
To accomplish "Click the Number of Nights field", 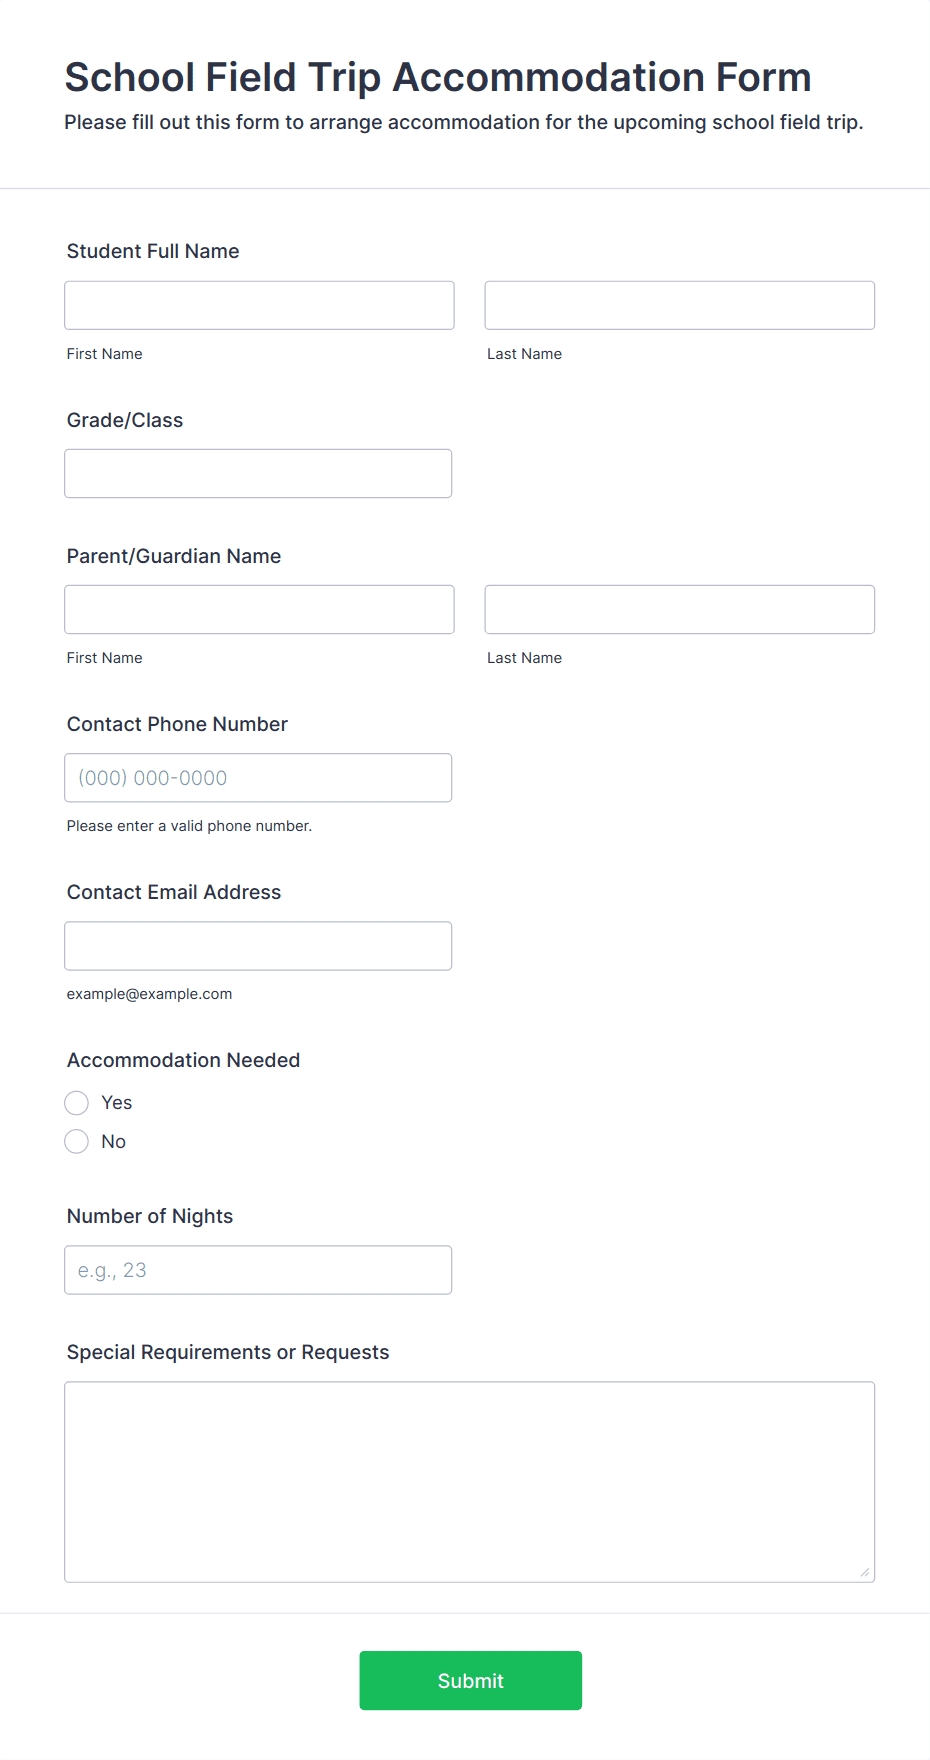I will (x=258, y=1270).
